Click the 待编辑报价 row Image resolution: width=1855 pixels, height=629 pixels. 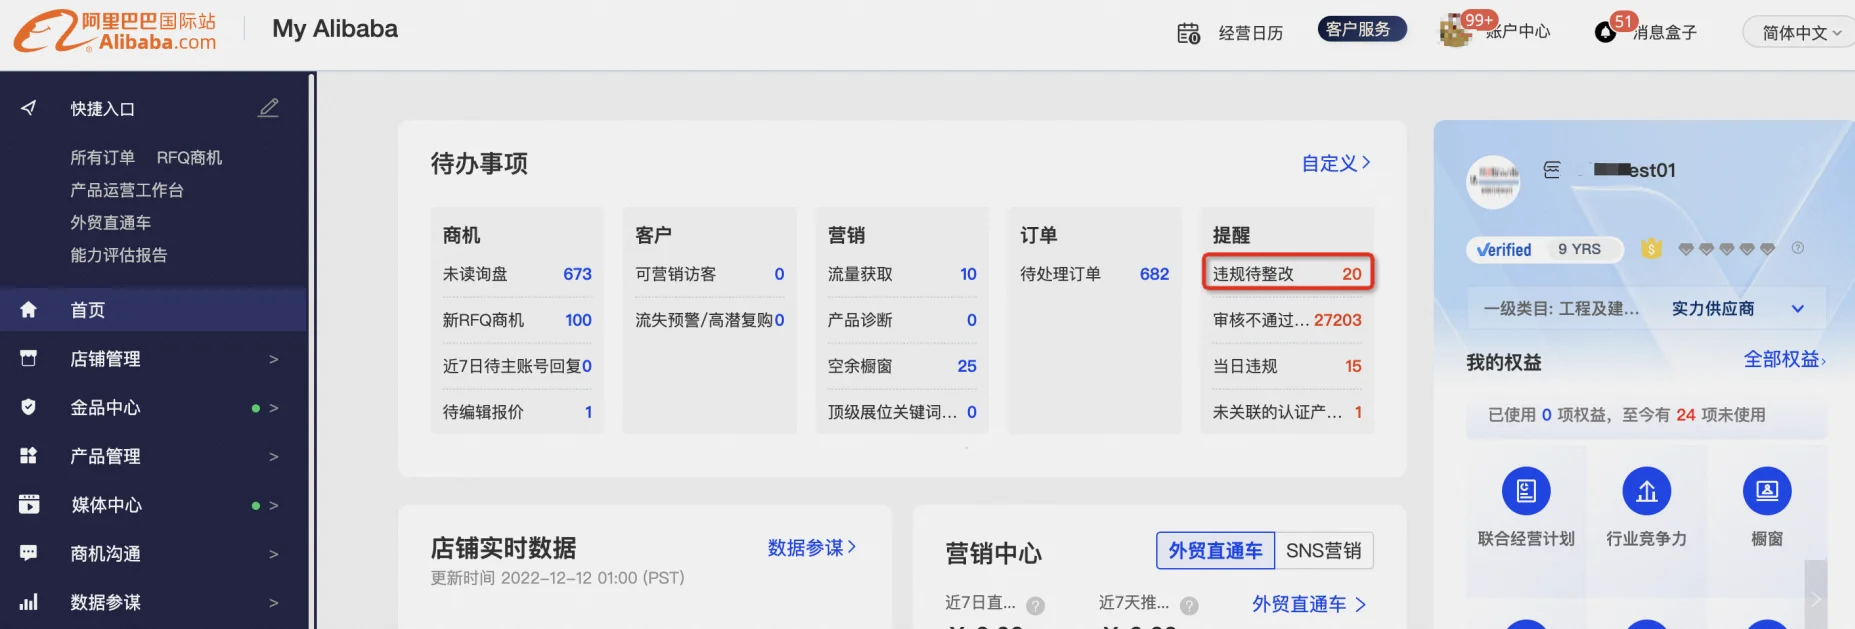coord(517,412)
